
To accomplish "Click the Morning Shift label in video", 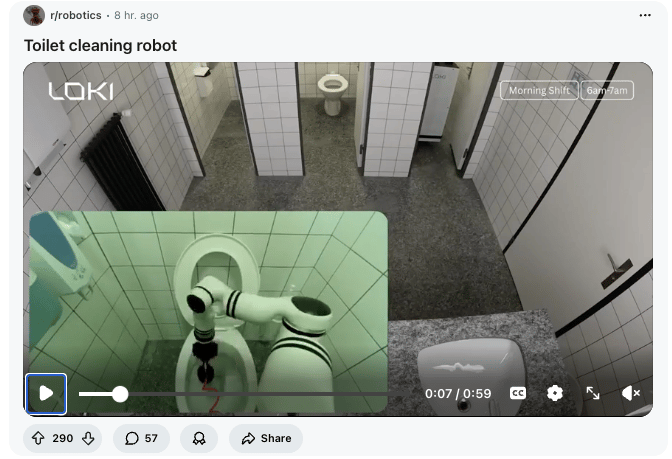I will (540, 90).
